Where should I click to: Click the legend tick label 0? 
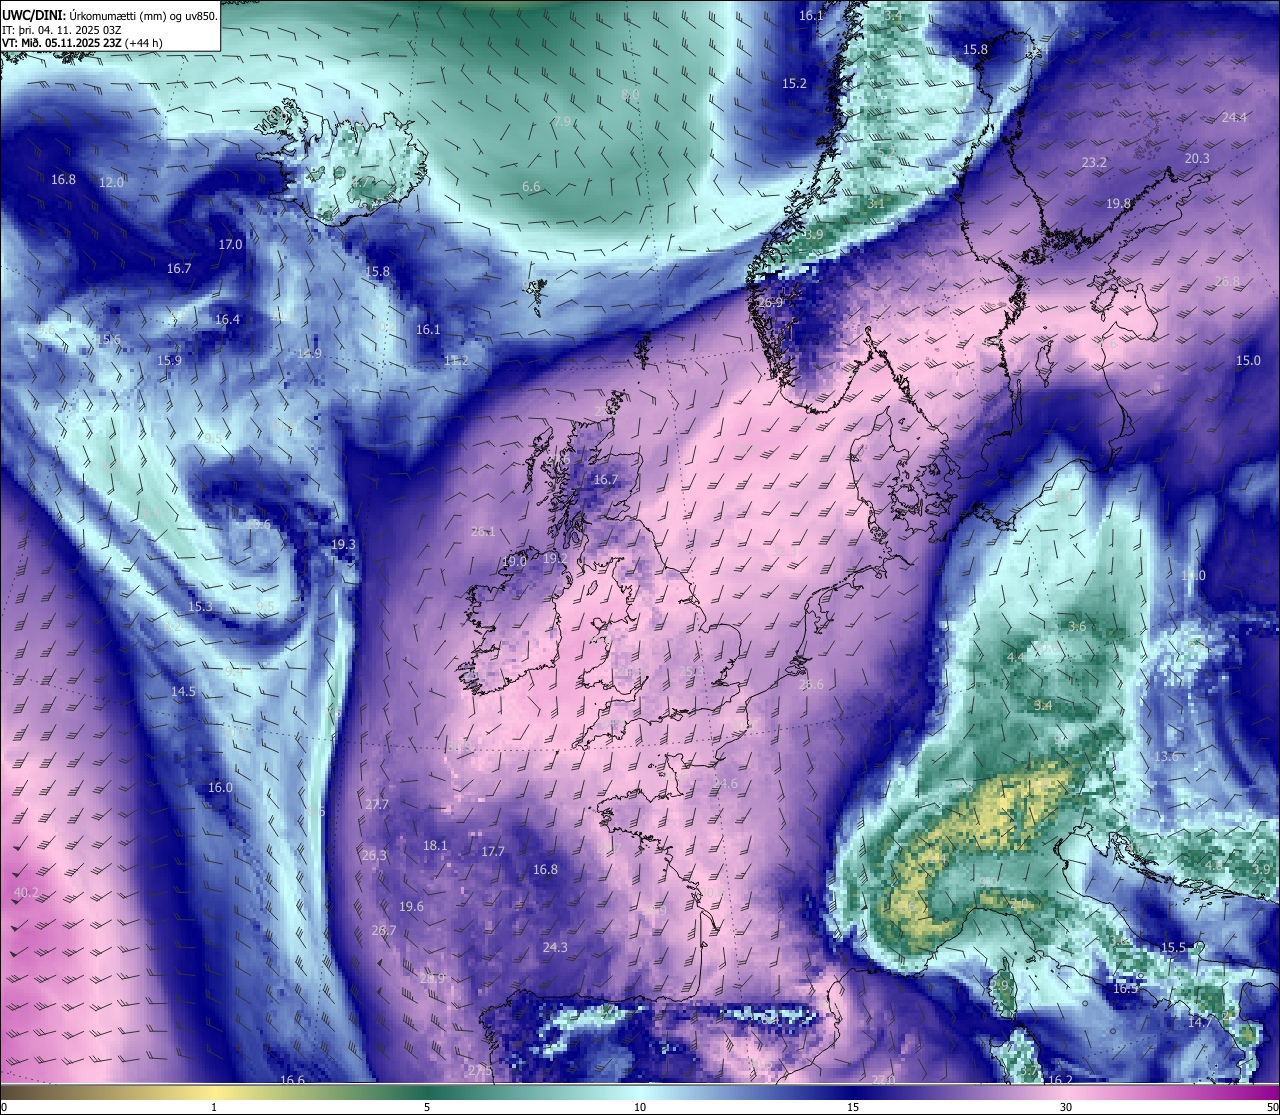[x=4, y=1107]
